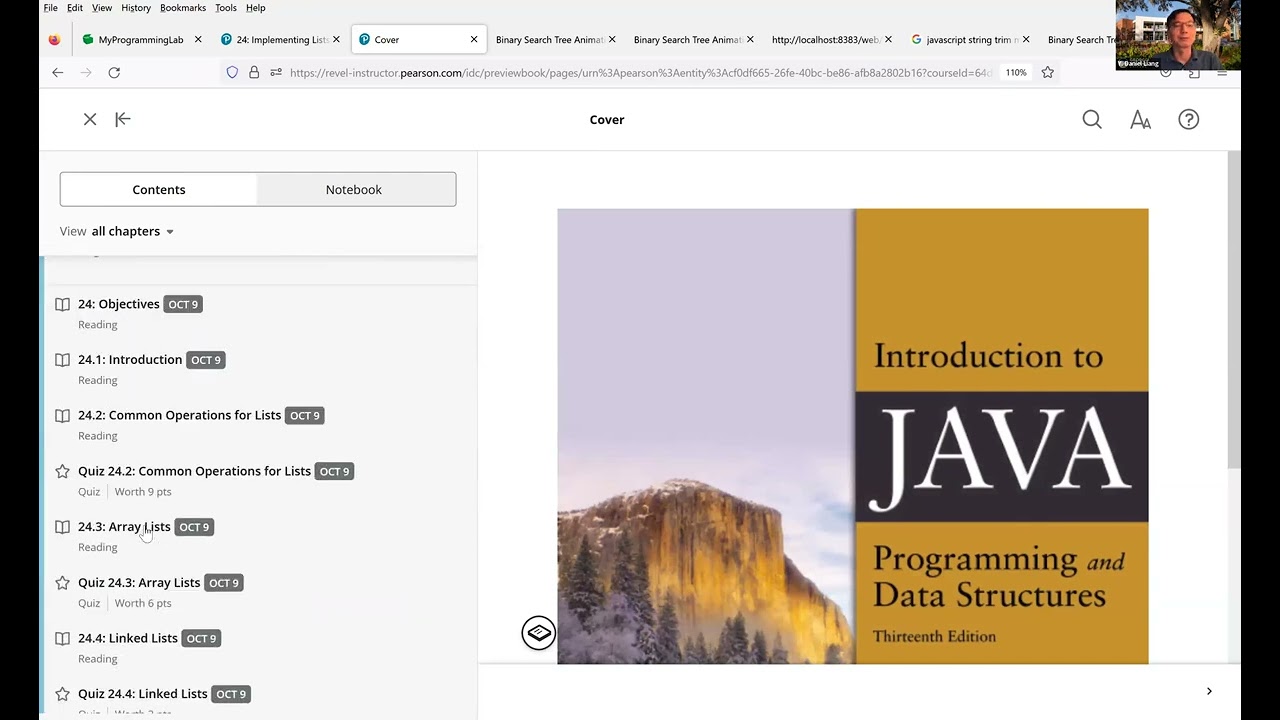Close the Cover browser tab
The height and width of the screenshot is (720, 1280).
(474, 40)
